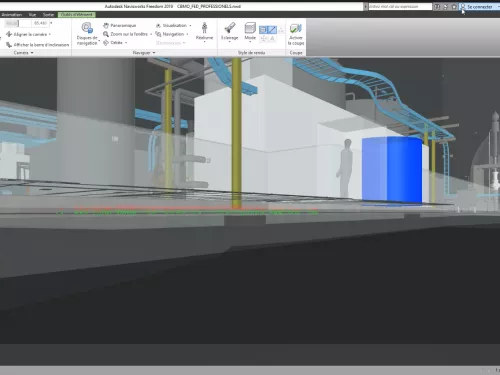Viewport: 500px width, 375px height.
Task: Expand Zoom sur la fenêtre dropdown
Action: [151, 34]
